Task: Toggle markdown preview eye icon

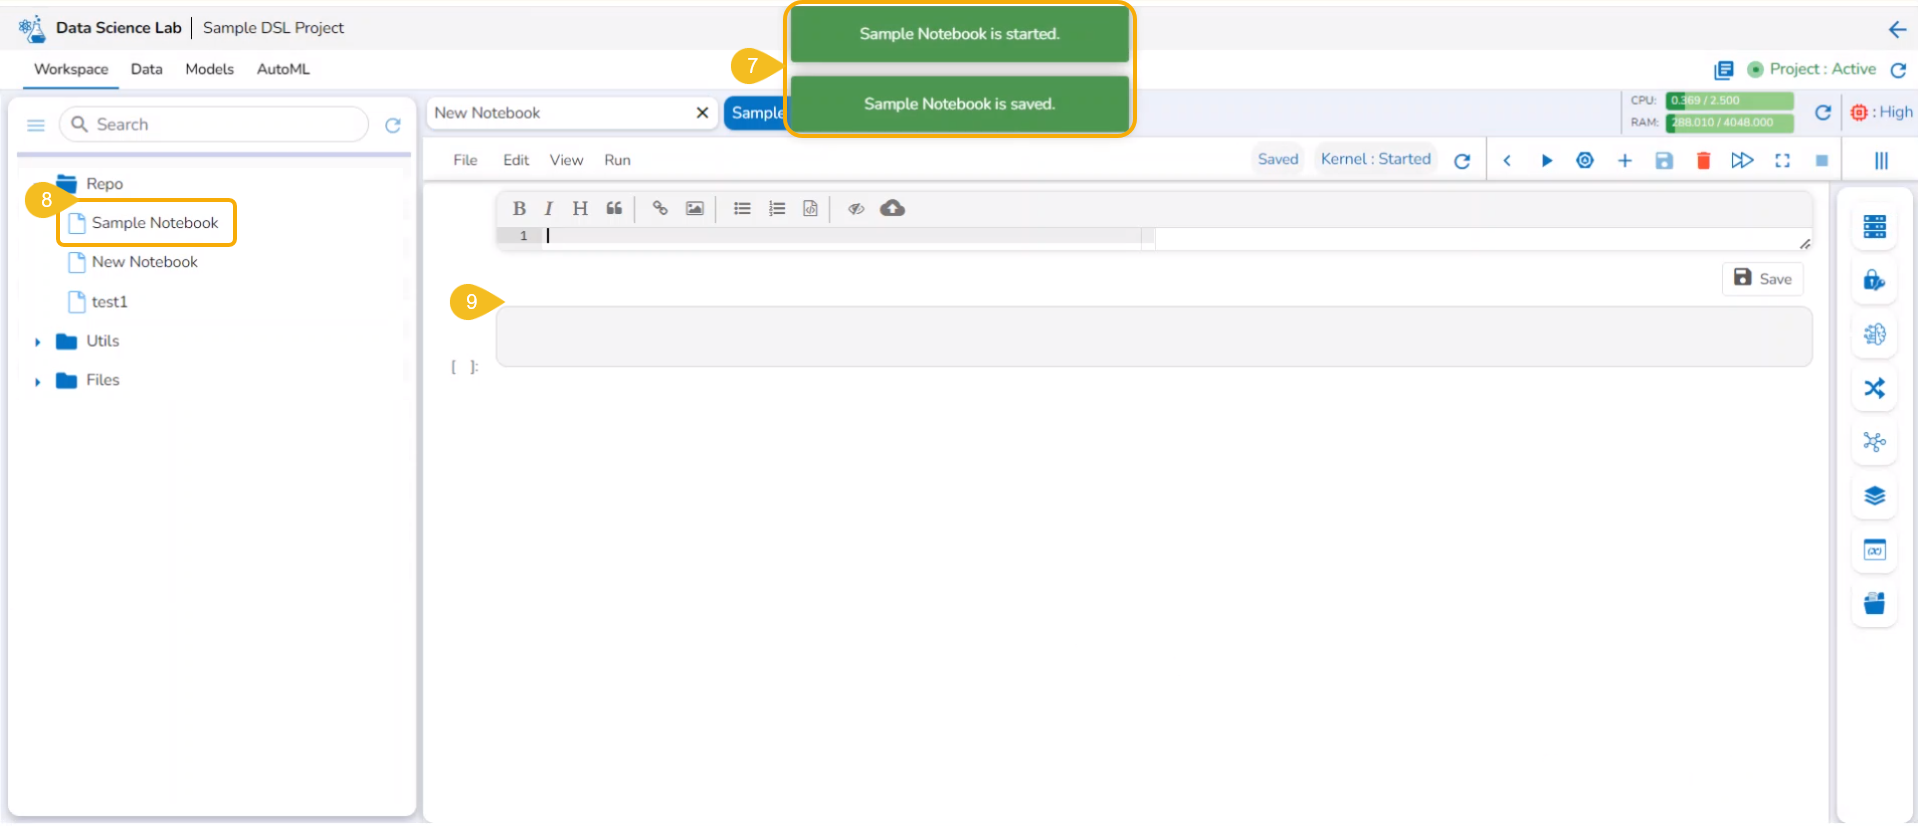Action: click(x=856, y=208)
